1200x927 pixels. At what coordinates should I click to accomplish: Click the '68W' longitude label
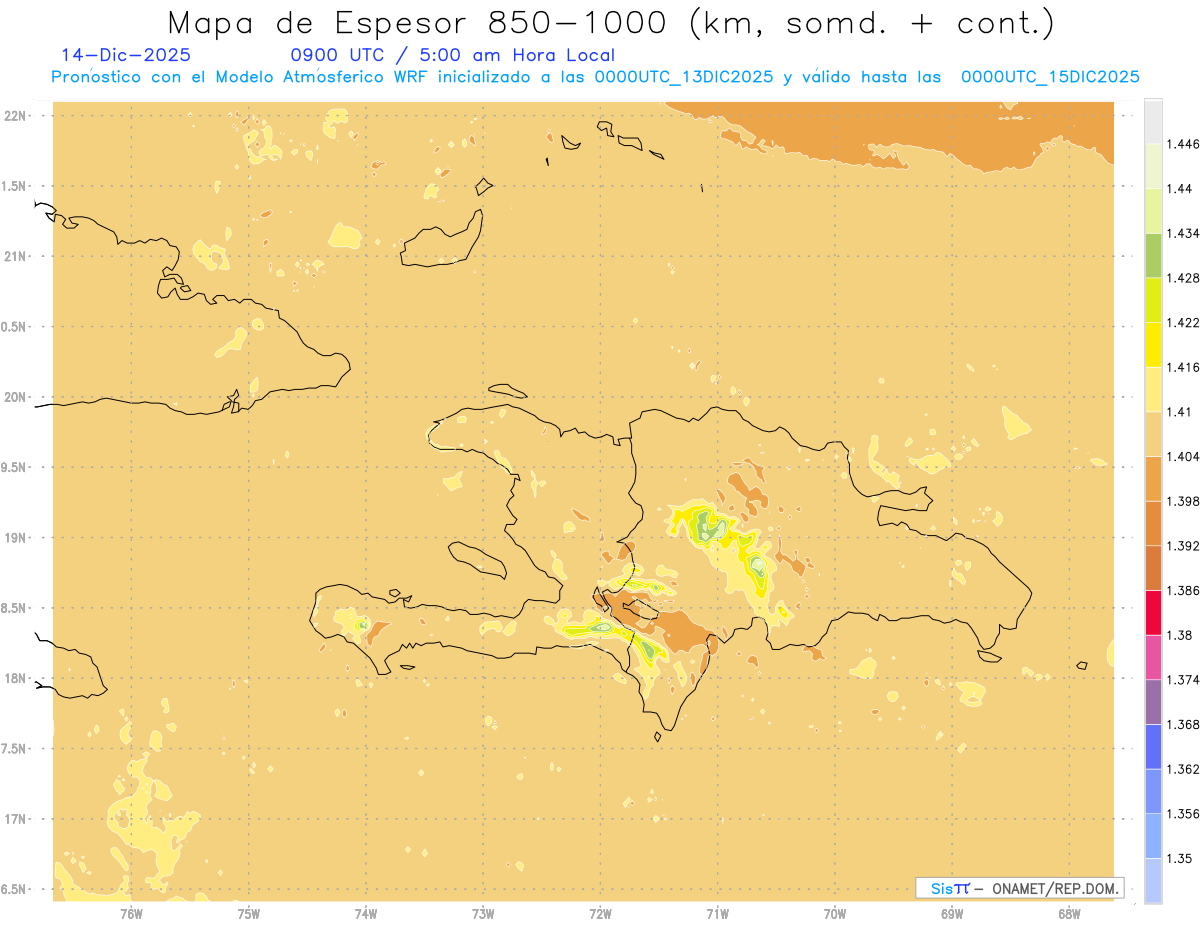point(1069,914)
